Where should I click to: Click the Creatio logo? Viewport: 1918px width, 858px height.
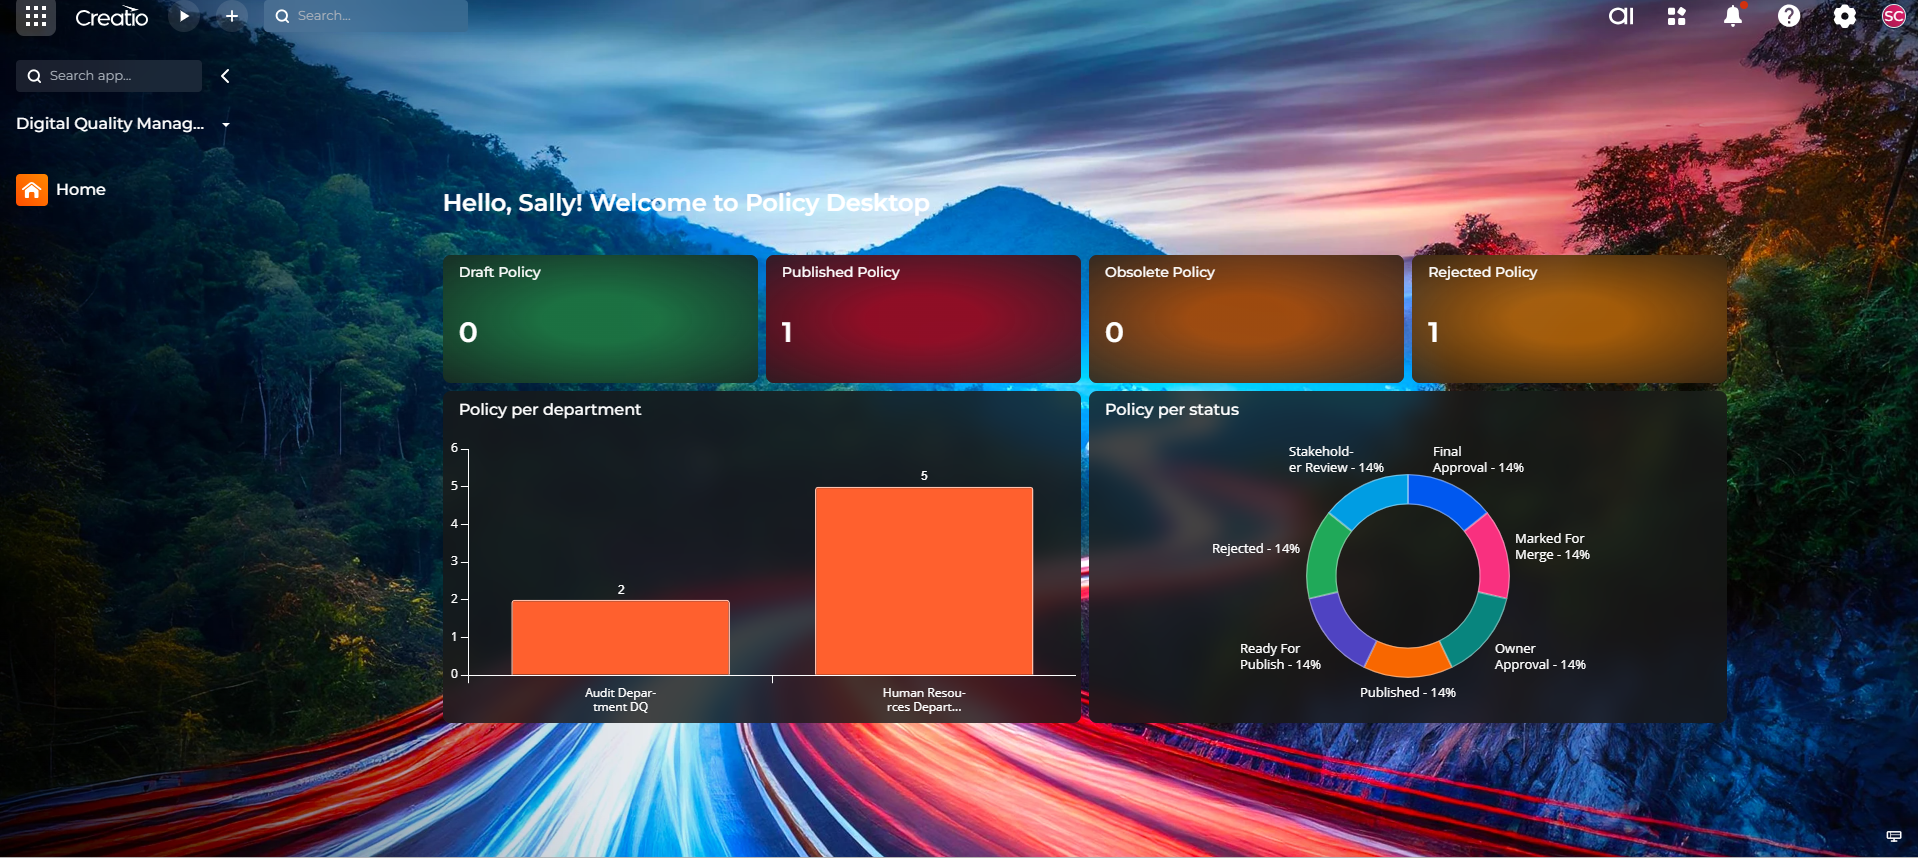click(x=112, y=17)
